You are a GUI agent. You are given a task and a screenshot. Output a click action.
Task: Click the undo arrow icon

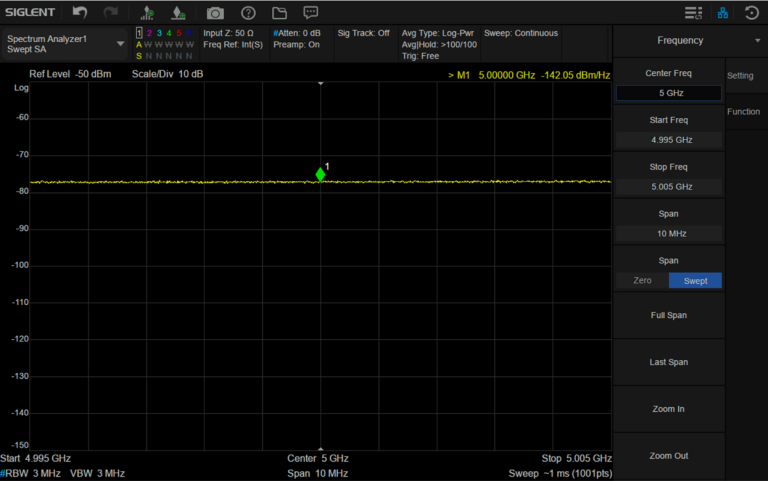click(80, 13)
